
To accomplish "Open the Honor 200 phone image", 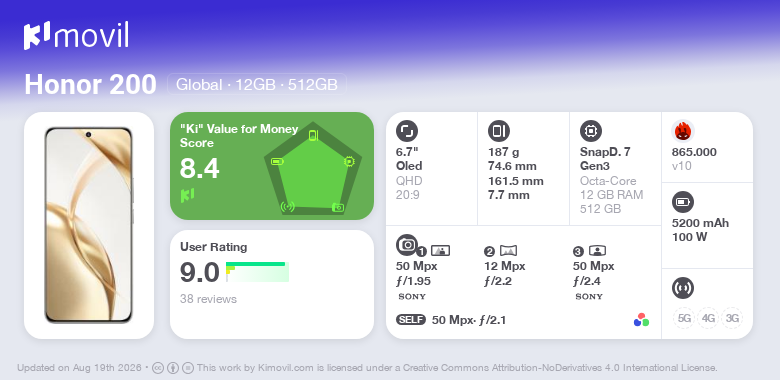I will click(89, 225).
